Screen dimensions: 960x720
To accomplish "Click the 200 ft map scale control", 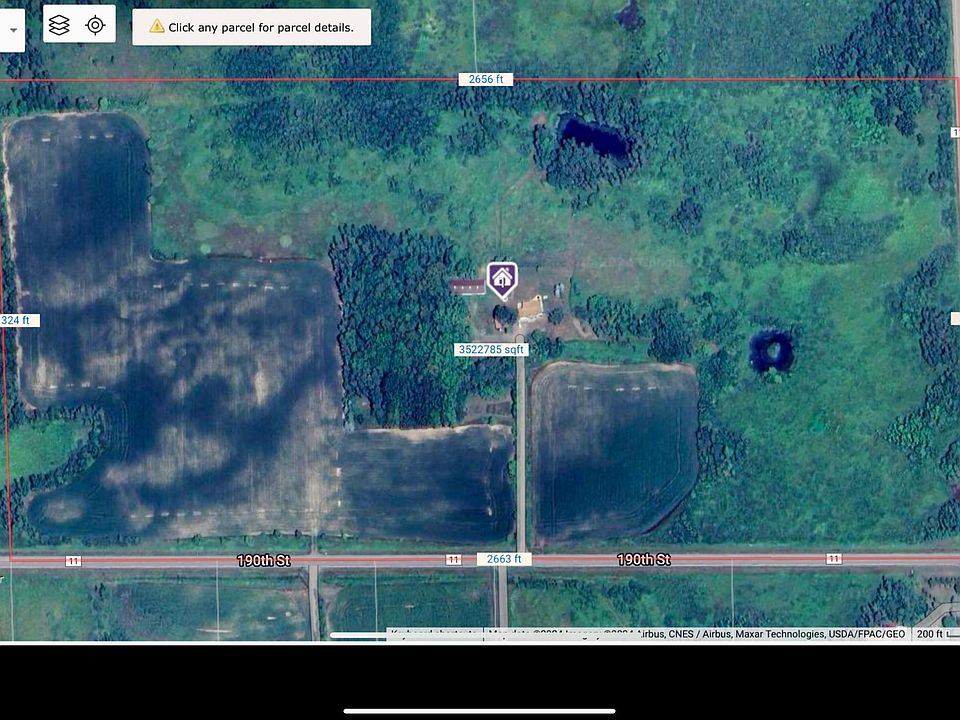I will click(934, 634).
